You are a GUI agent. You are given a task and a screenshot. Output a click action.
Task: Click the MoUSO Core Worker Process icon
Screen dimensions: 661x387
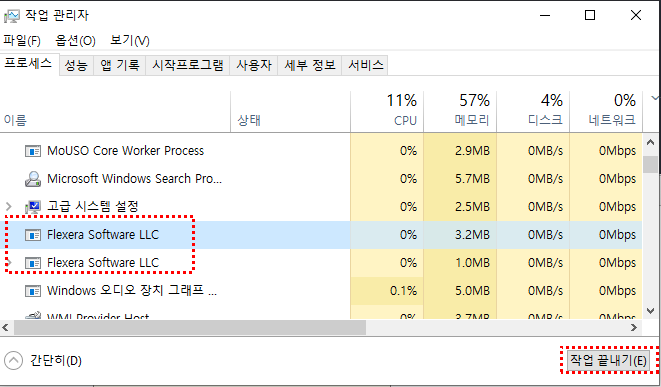pyautogui.click(x=33, y=151)
